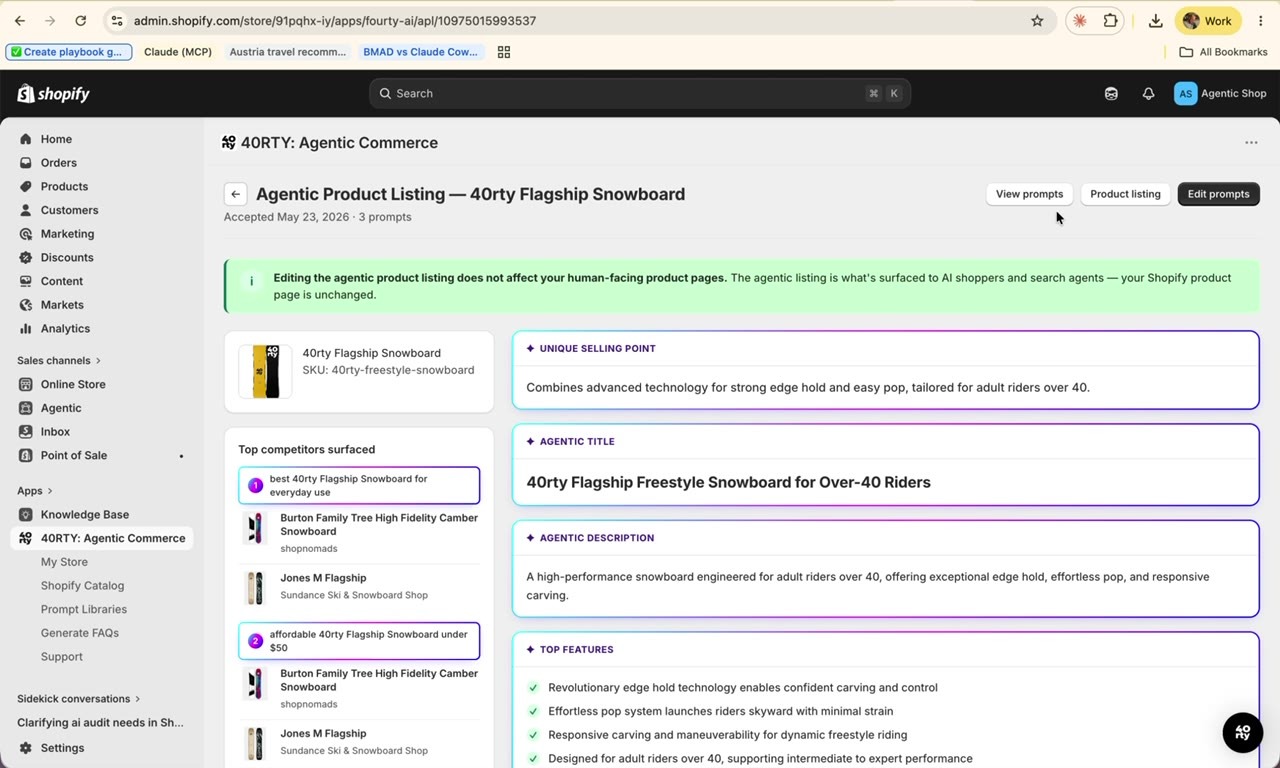The image size is (1280, 768).
Task: Open browser downloads icon
Action: [x=1155, y=21]
